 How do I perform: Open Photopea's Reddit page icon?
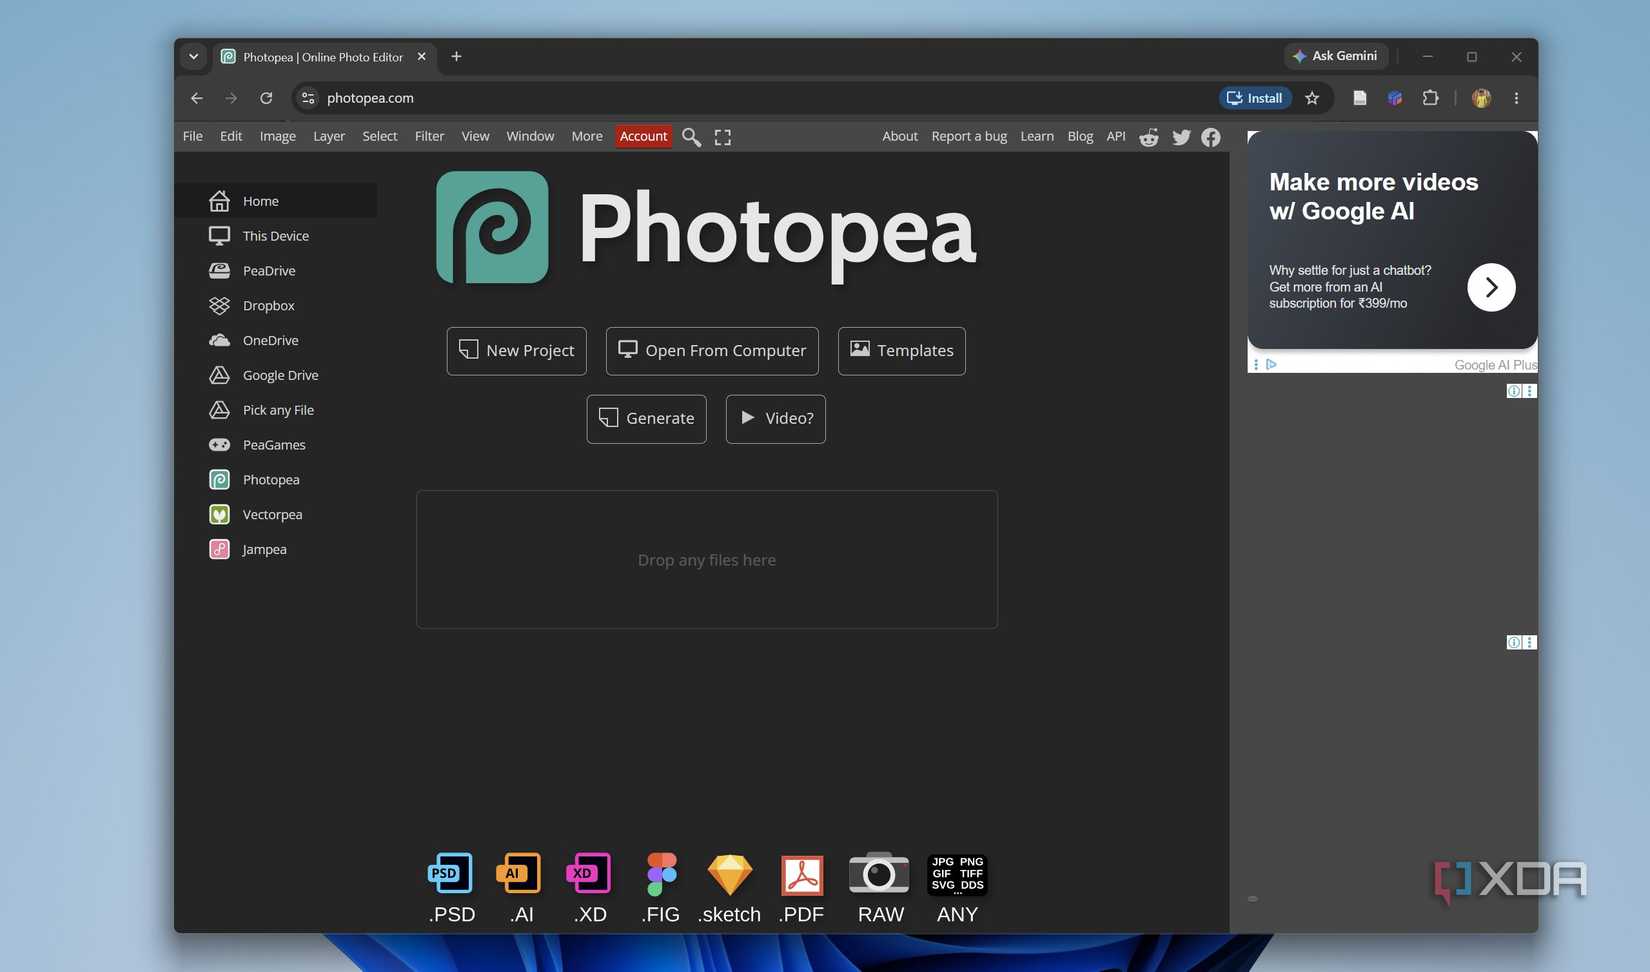1149,137
